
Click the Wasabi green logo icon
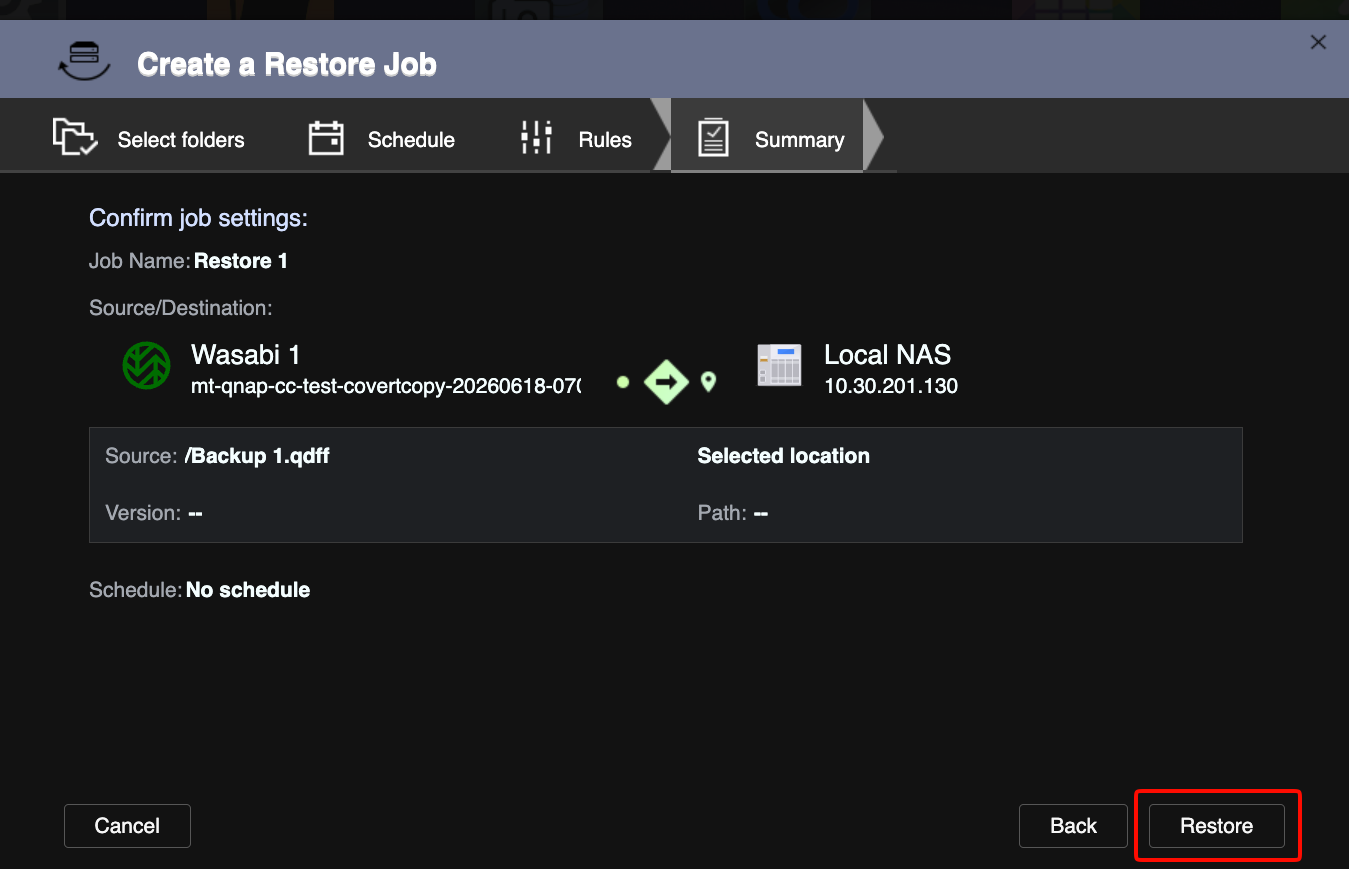click(146, 366)
